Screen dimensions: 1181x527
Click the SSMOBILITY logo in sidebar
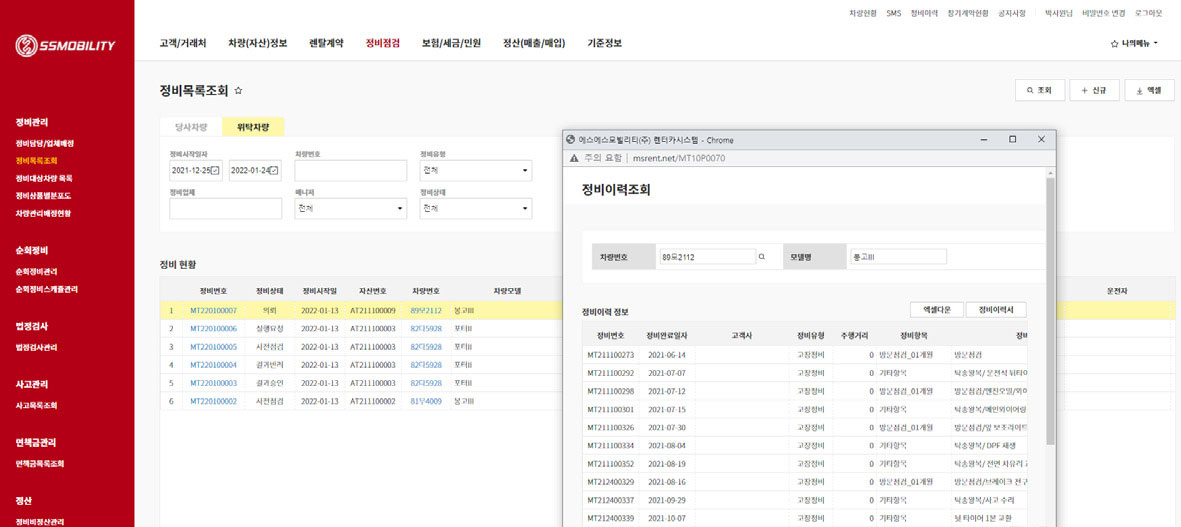66,45
